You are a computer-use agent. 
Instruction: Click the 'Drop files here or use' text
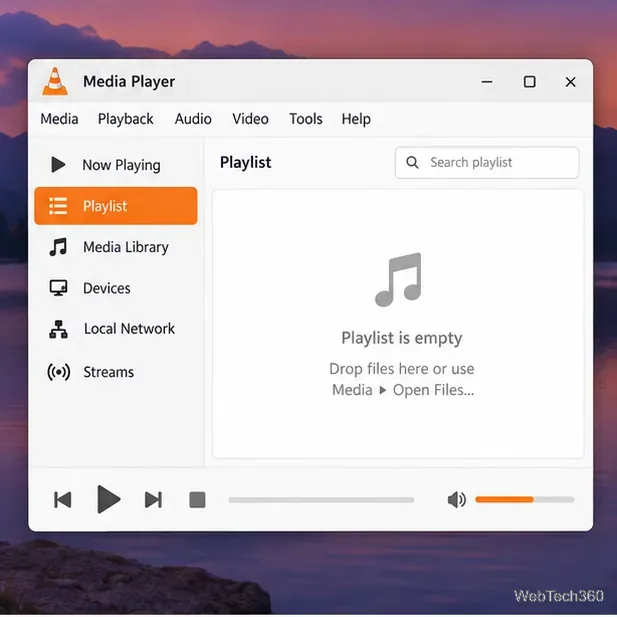[x=402, y=369]
